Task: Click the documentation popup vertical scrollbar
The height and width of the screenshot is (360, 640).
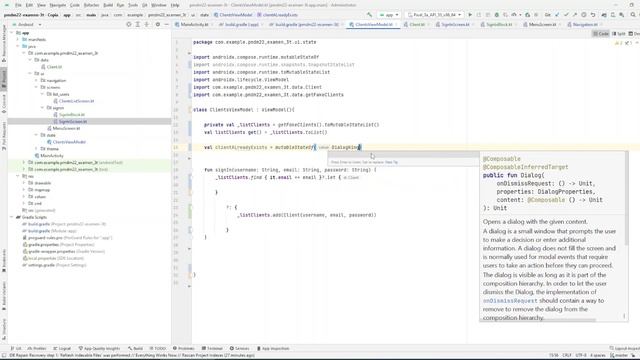Action: click(x=627, y=198)
